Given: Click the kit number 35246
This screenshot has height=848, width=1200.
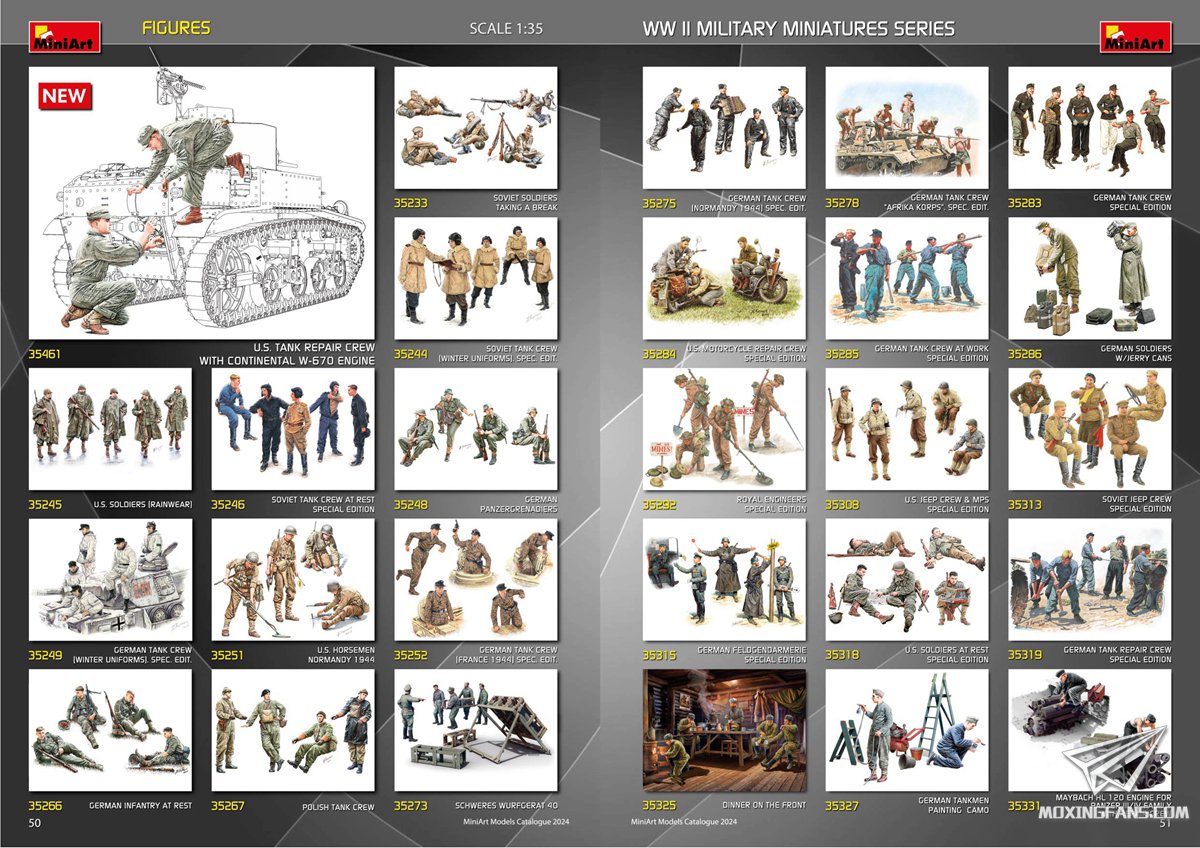Looking at the screenshot, I should [228, 505].
